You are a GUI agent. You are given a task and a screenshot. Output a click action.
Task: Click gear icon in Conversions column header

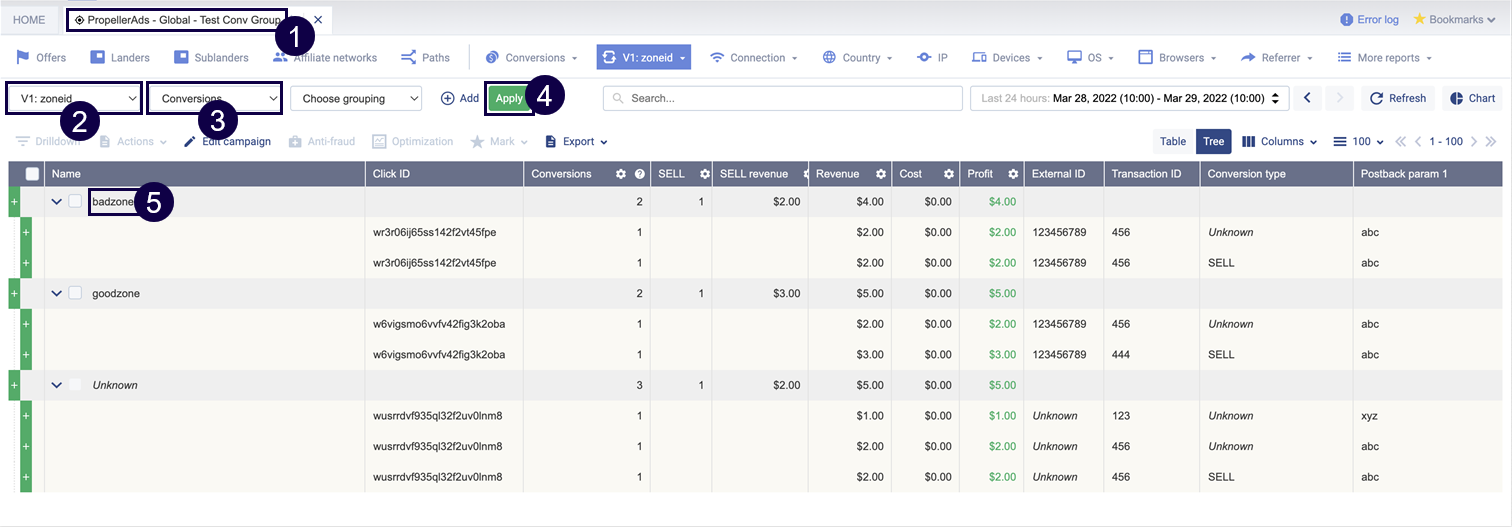(x=620, y=174)
